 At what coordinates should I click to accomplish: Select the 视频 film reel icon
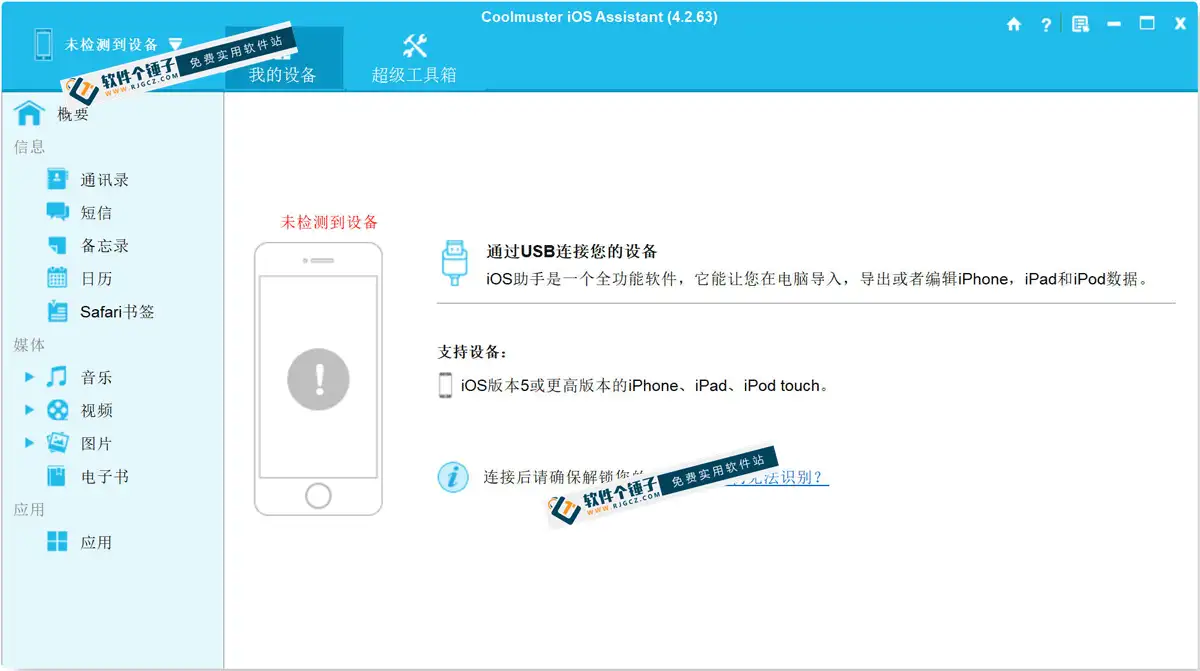[57, 410]
